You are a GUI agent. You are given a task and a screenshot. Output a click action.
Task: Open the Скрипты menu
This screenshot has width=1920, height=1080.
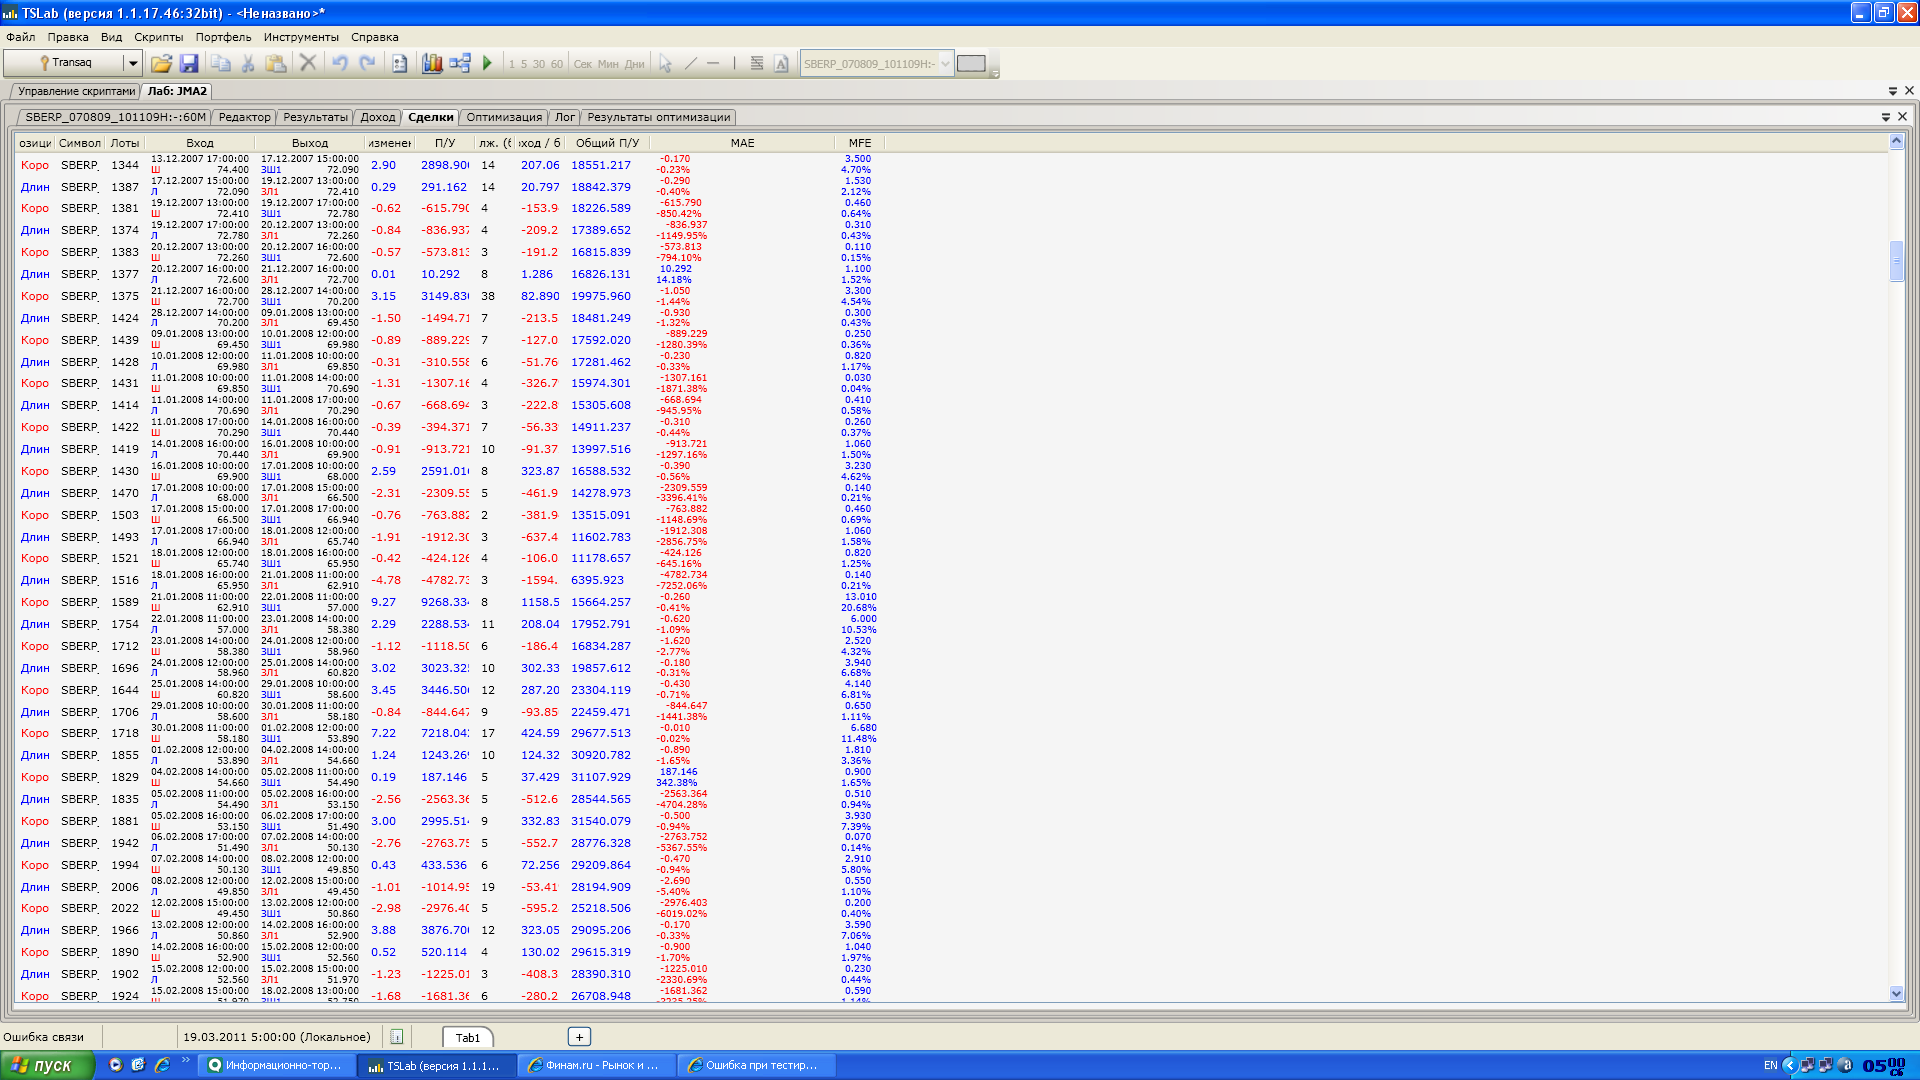pyautogui.click(x=158, y=37)
